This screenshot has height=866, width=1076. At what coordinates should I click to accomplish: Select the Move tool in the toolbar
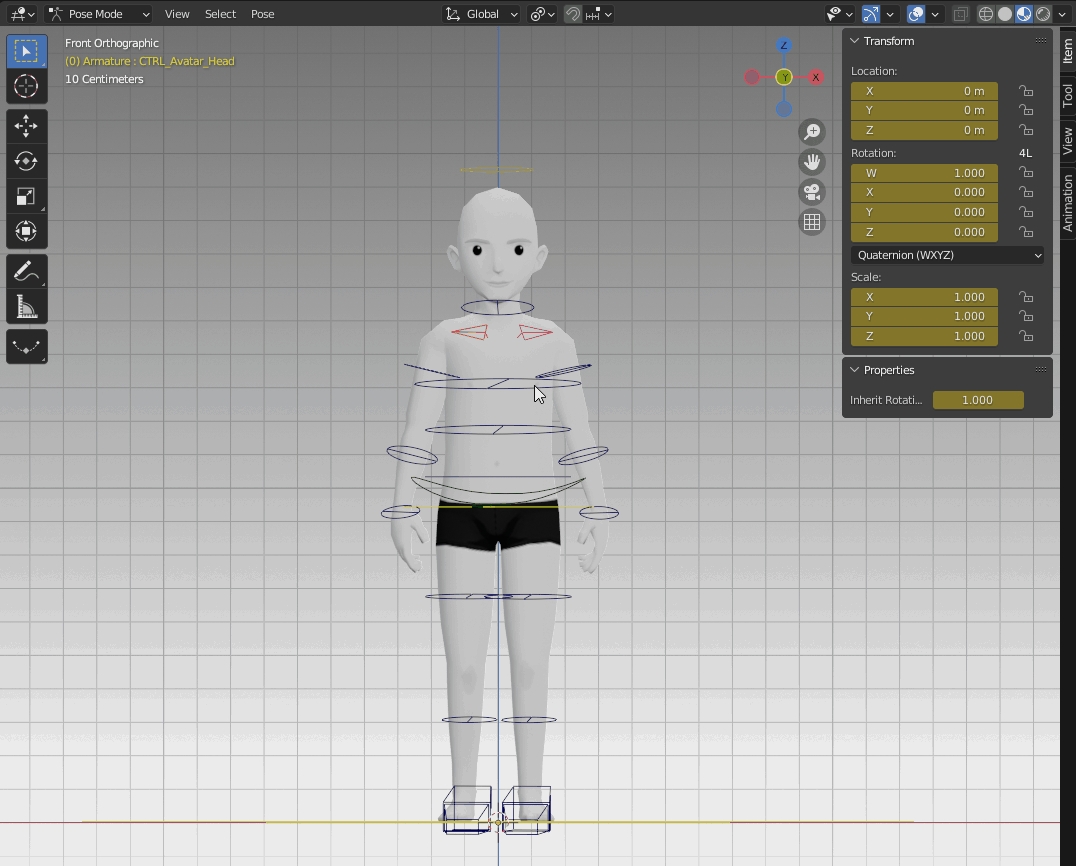click(x=26, y=126)
